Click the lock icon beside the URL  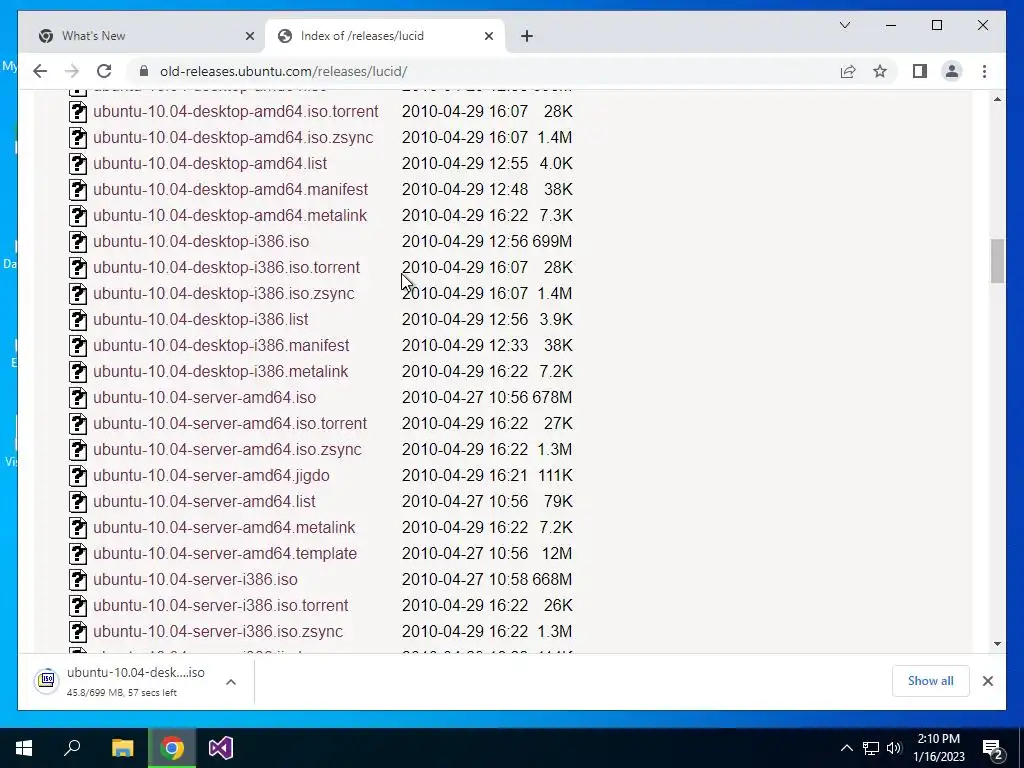(144, 71)
